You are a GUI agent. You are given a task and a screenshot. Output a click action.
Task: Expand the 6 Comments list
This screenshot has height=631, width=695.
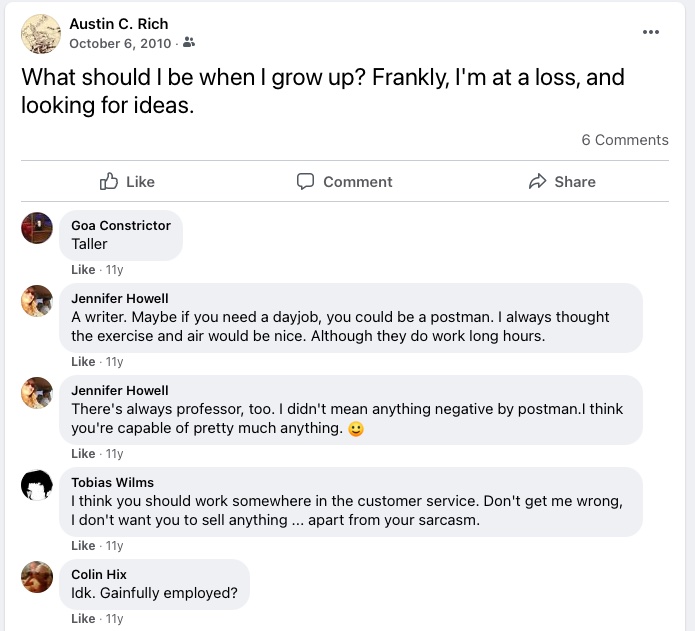pos(625,140)
